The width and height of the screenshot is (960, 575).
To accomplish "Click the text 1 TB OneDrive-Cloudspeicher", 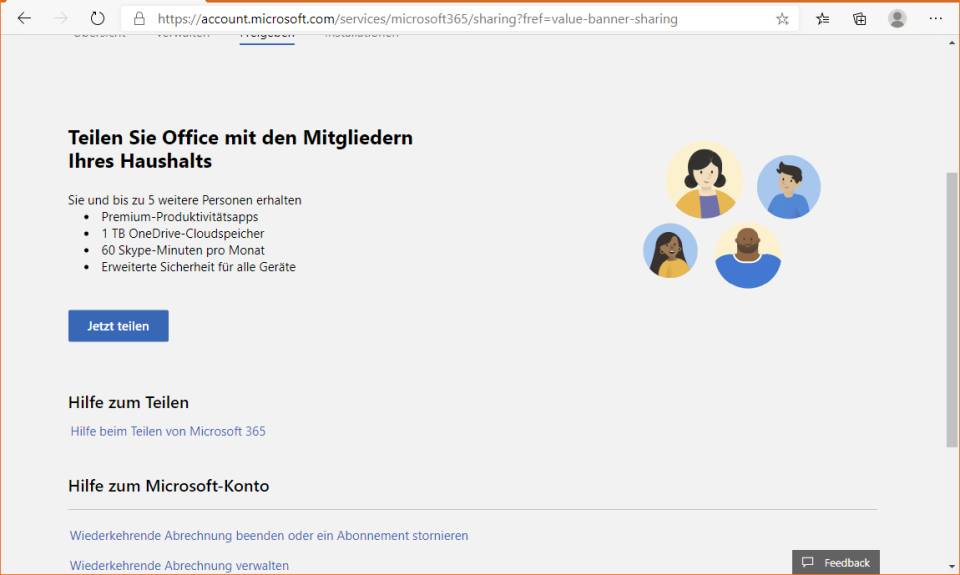I will [182, 233].
